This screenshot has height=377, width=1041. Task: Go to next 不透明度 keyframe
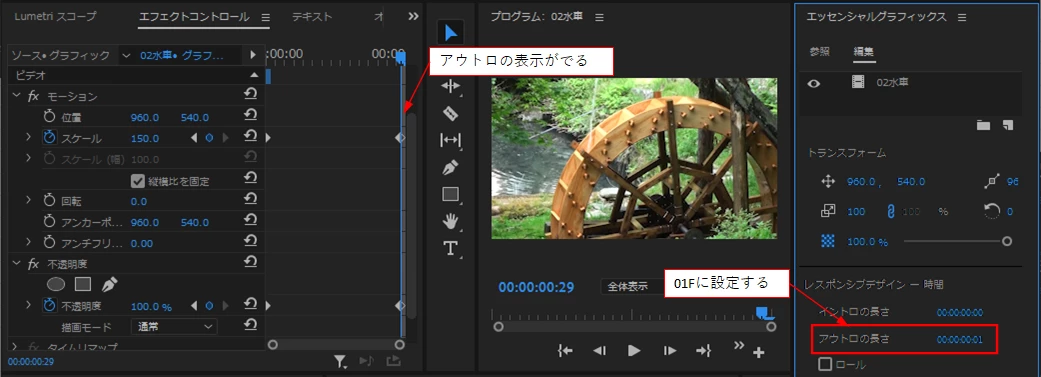(x=225, y=306)
